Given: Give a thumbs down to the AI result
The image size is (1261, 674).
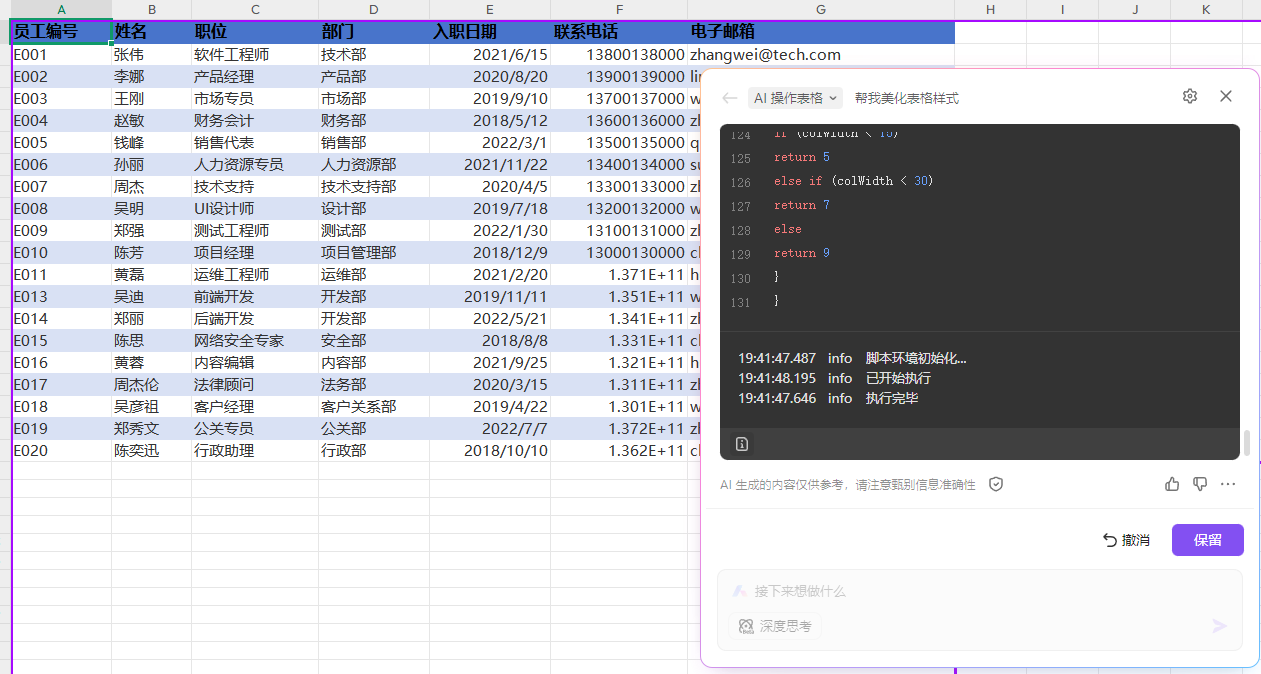Looking at the screenshot, I should (1200, 484).
